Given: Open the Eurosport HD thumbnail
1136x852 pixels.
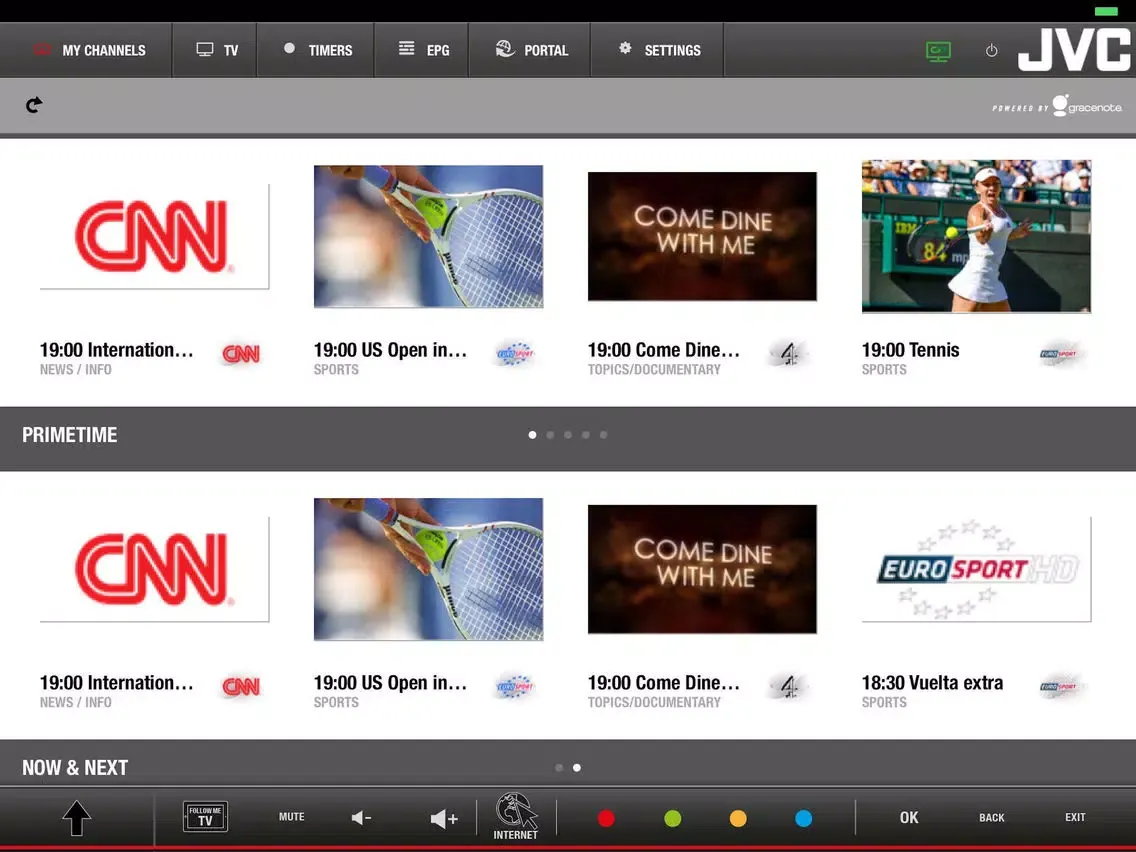Looking at the screenshot, I should (x=976, y=569).
